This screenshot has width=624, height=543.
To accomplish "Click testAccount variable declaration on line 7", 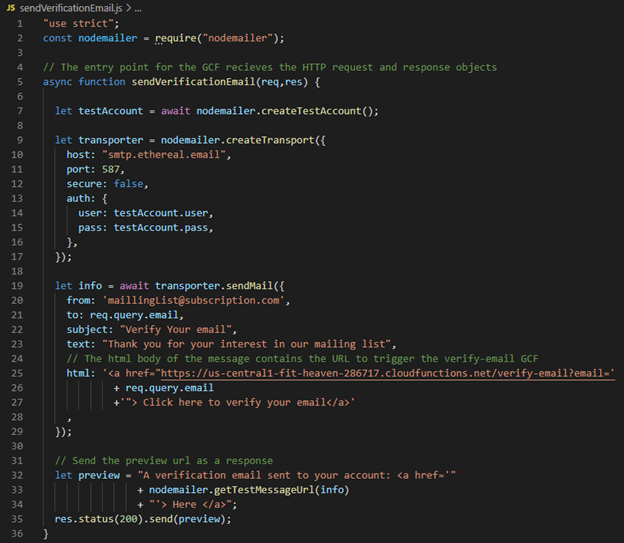I will (110, 111).
